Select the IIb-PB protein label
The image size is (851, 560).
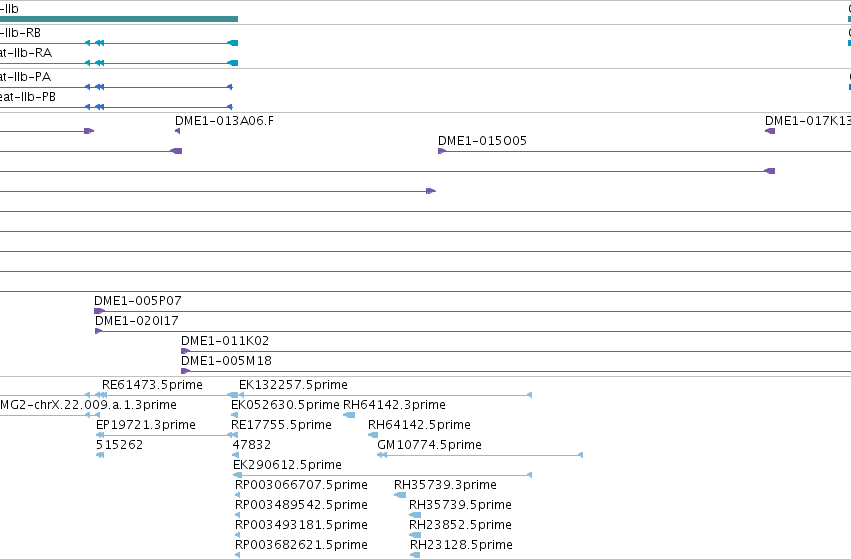[x=28, y=97]
